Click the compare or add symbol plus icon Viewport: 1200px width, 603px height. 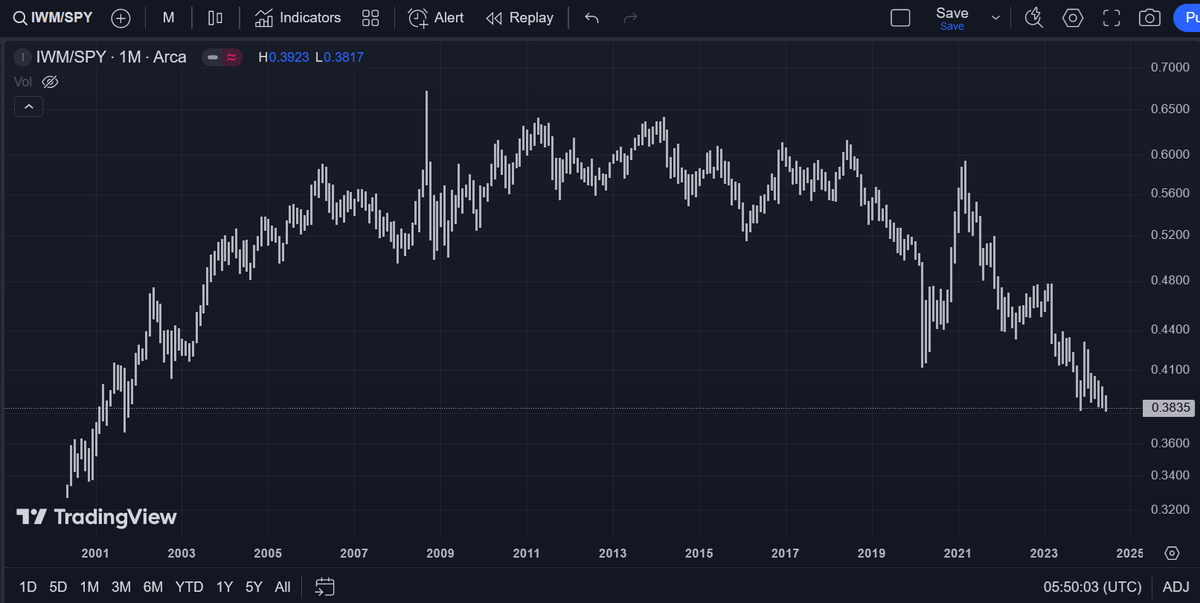point(121,18)
